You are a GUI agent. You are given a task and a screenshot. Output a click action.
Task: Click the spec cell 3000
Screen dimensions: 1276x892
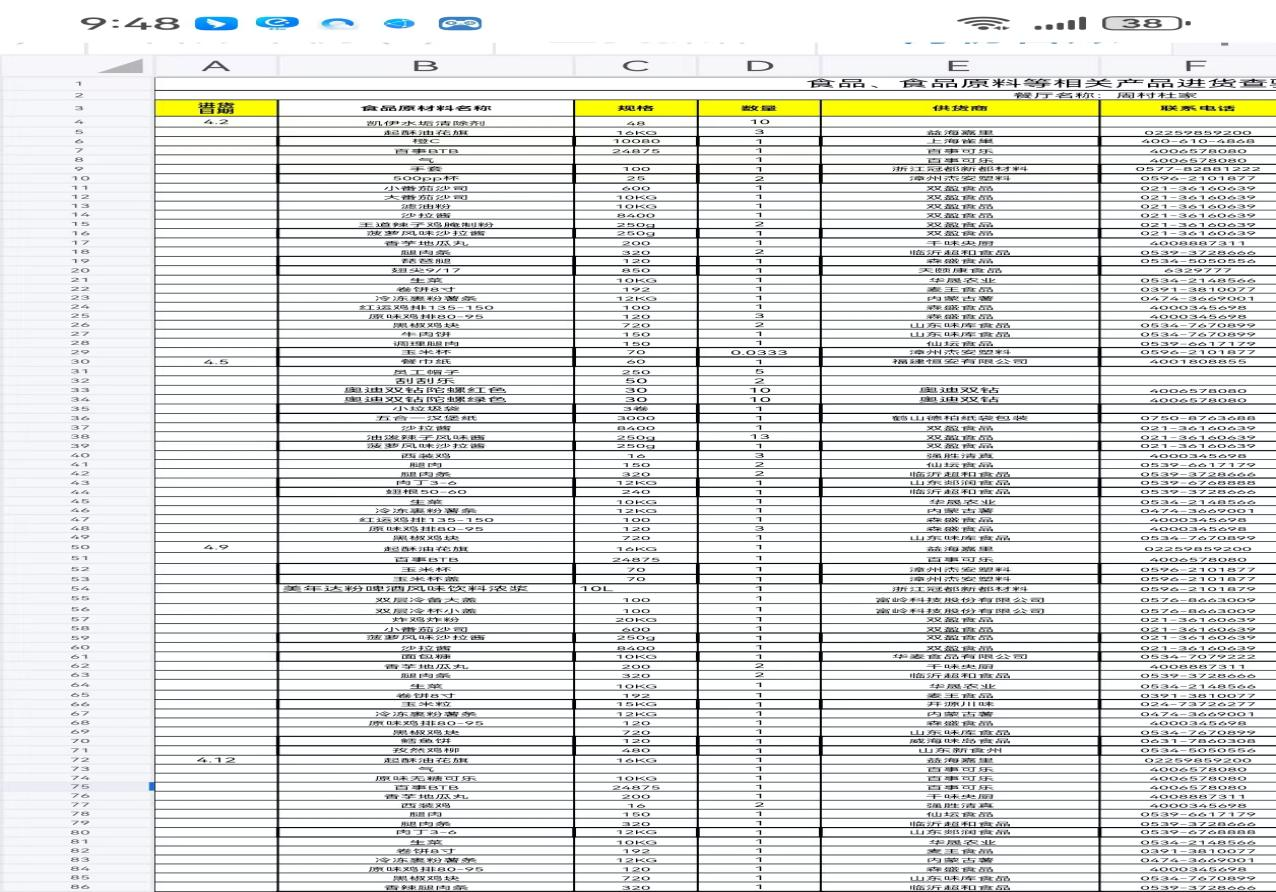(x=636, y=418)
